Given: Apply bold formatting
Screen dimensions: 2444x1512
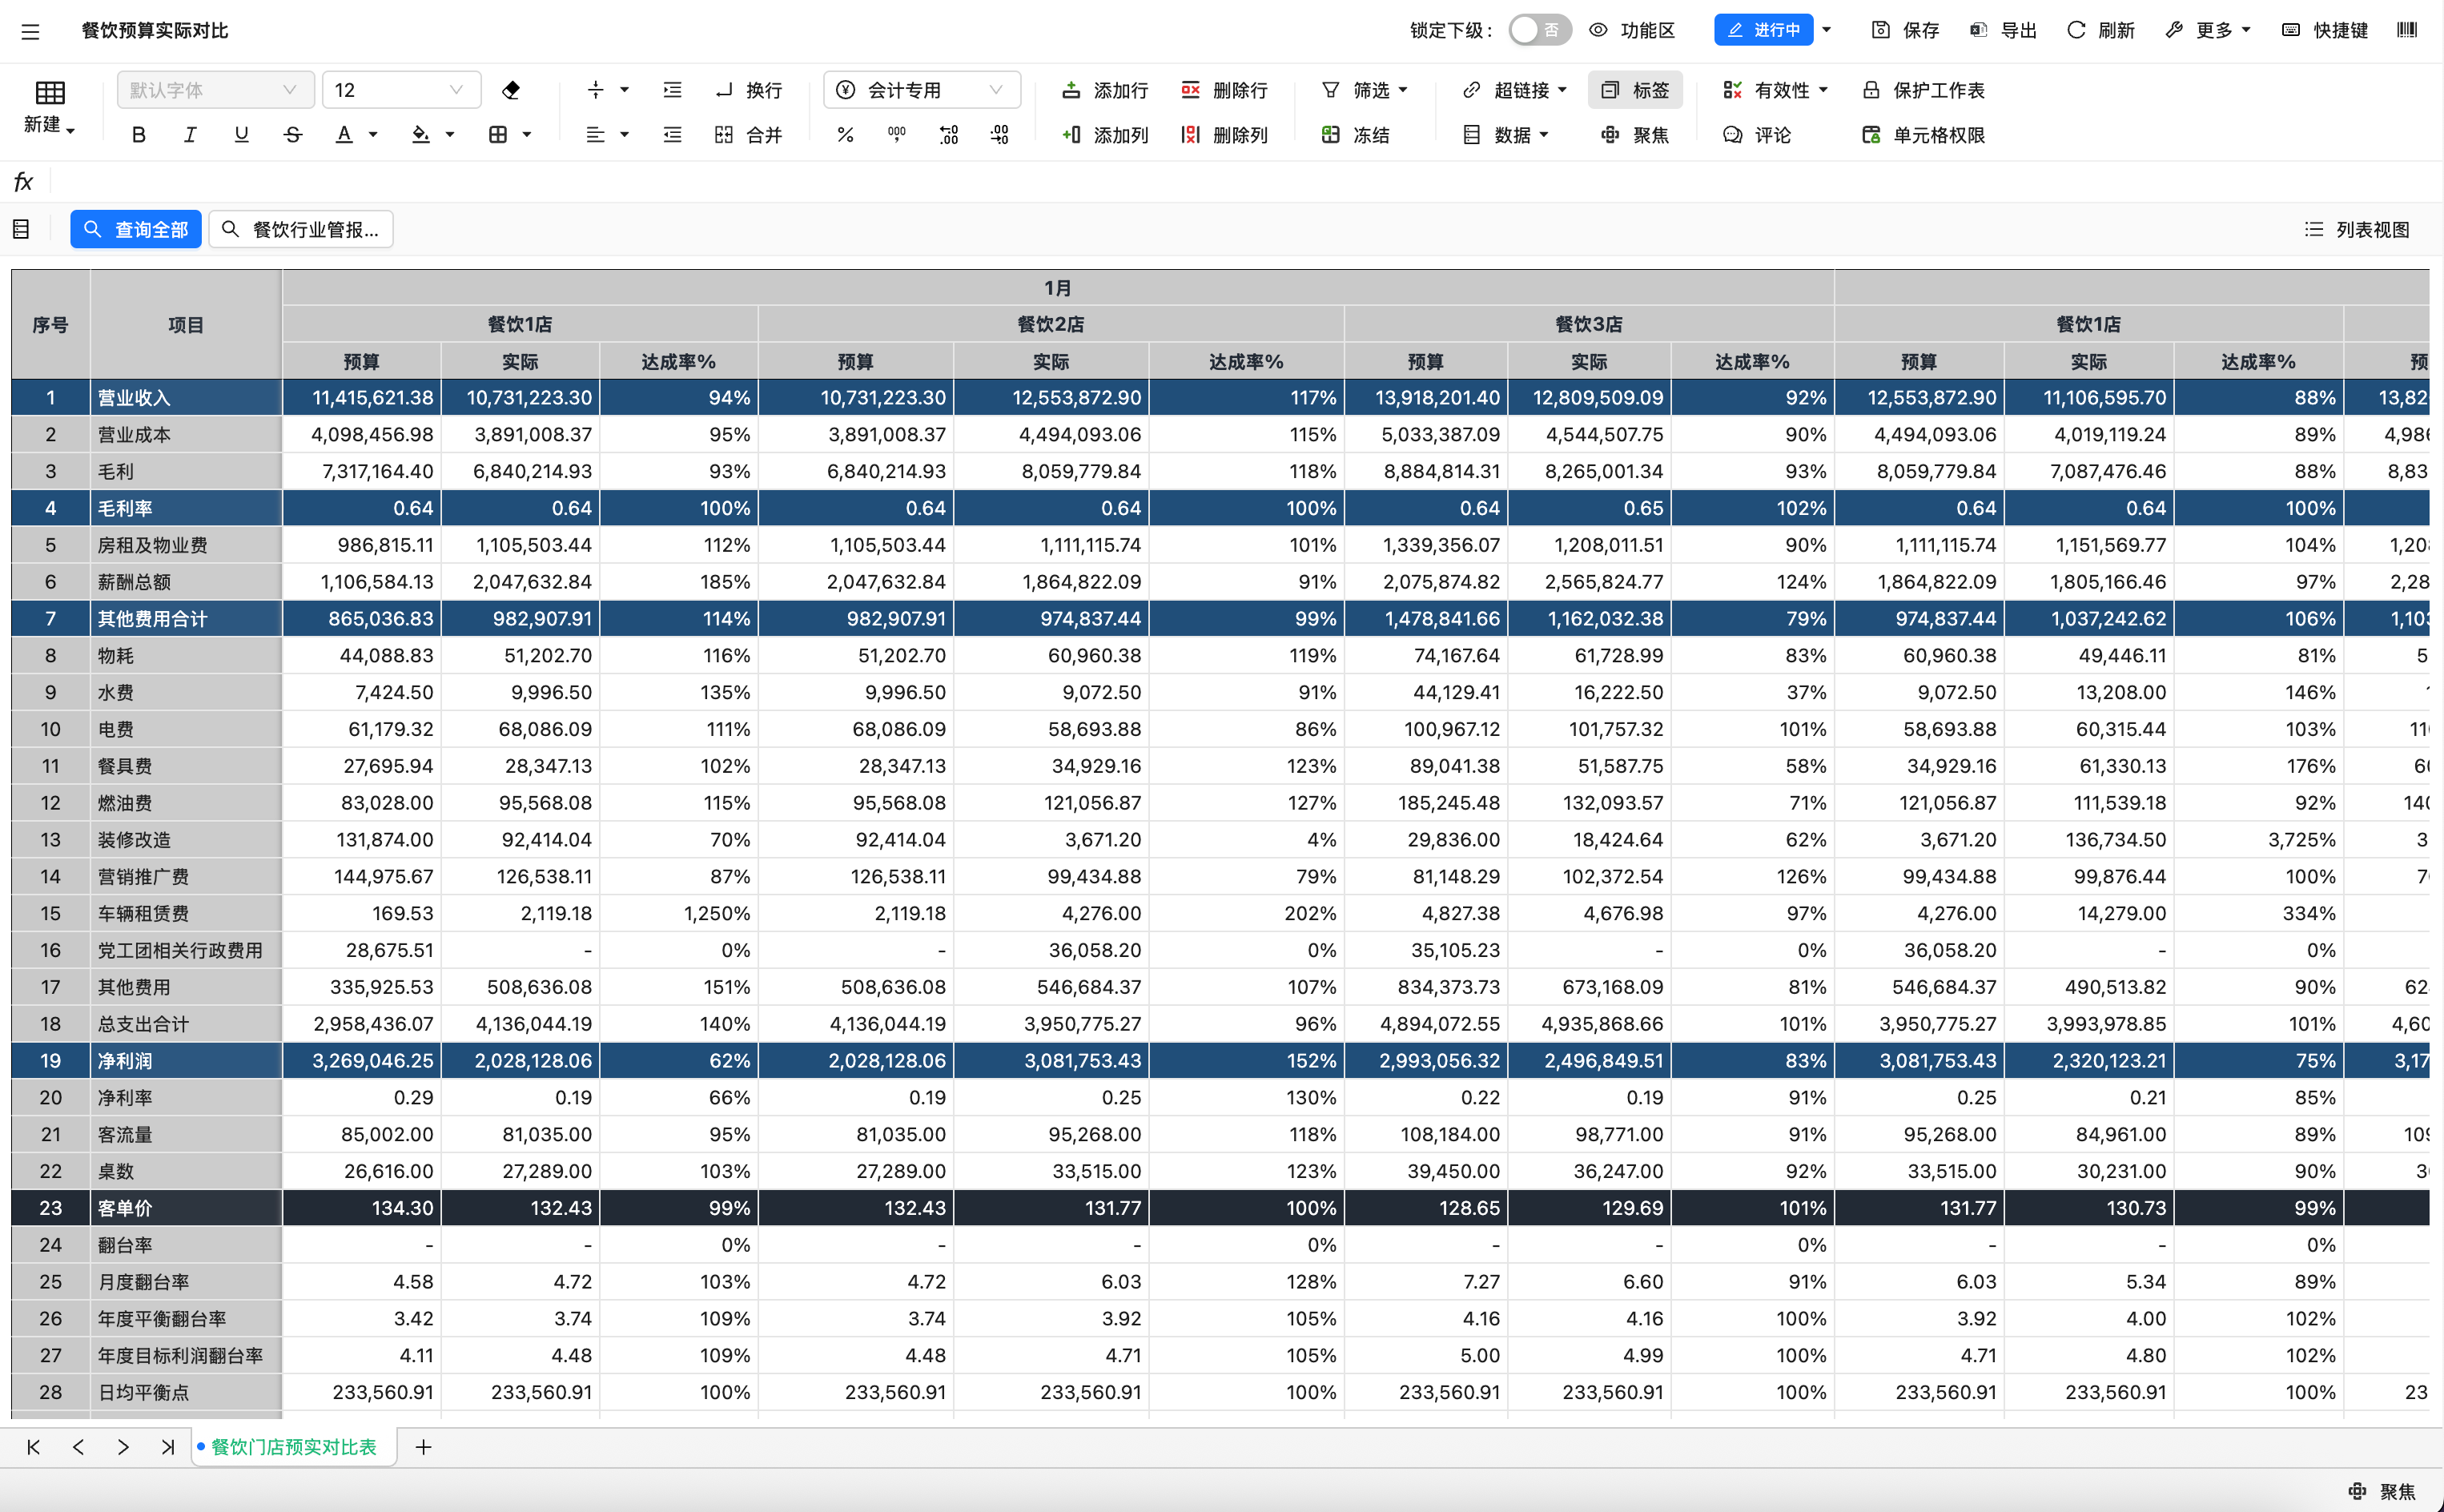Looking at the screenshot, I should (x=138, y=135).
